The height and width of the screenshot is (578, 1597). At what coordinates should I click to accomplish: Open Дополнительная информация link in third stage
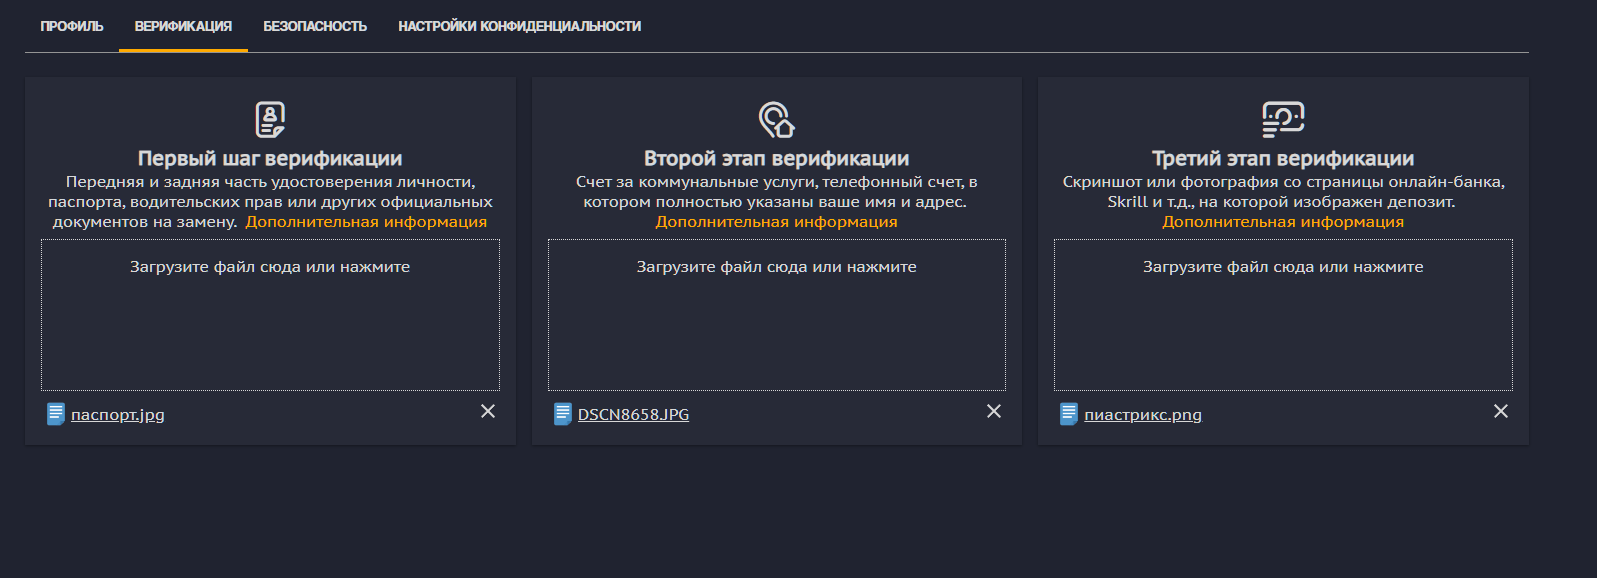tap(1283, 222)
